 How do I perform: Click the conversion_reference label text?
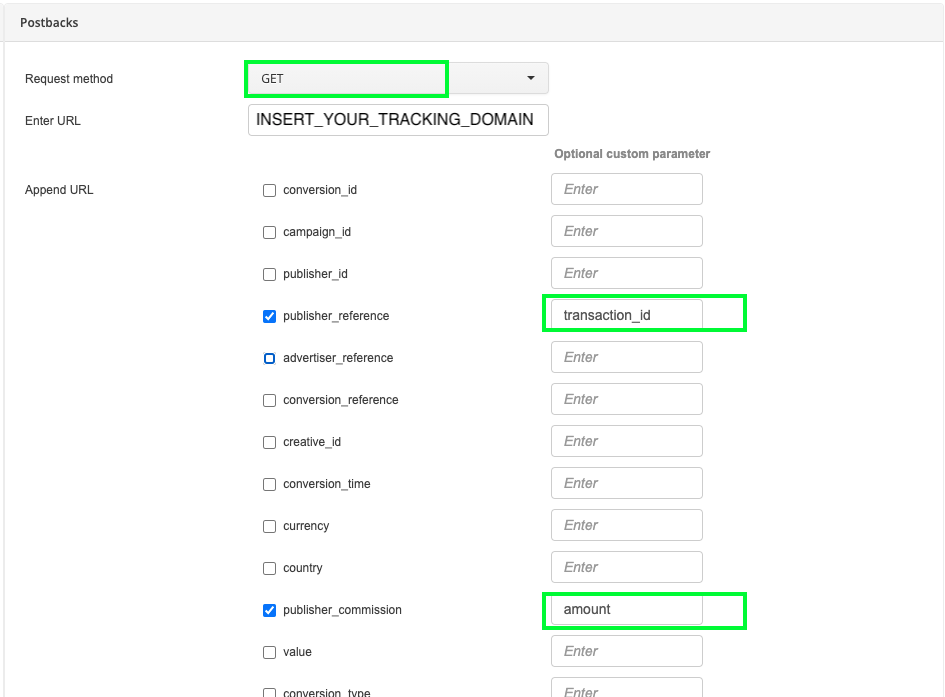341,400
